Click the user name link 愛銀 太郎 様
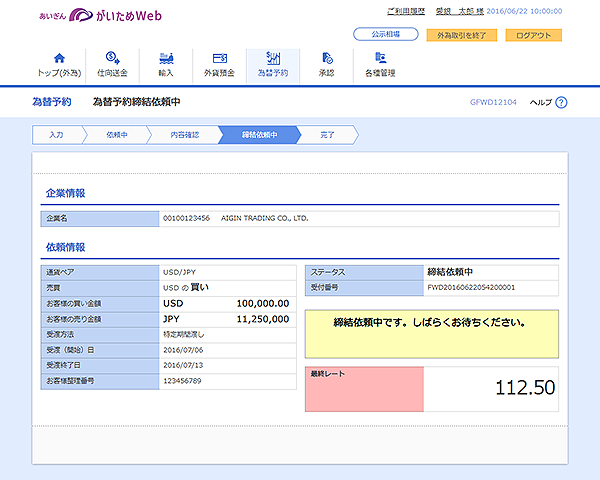 (460, 11)
